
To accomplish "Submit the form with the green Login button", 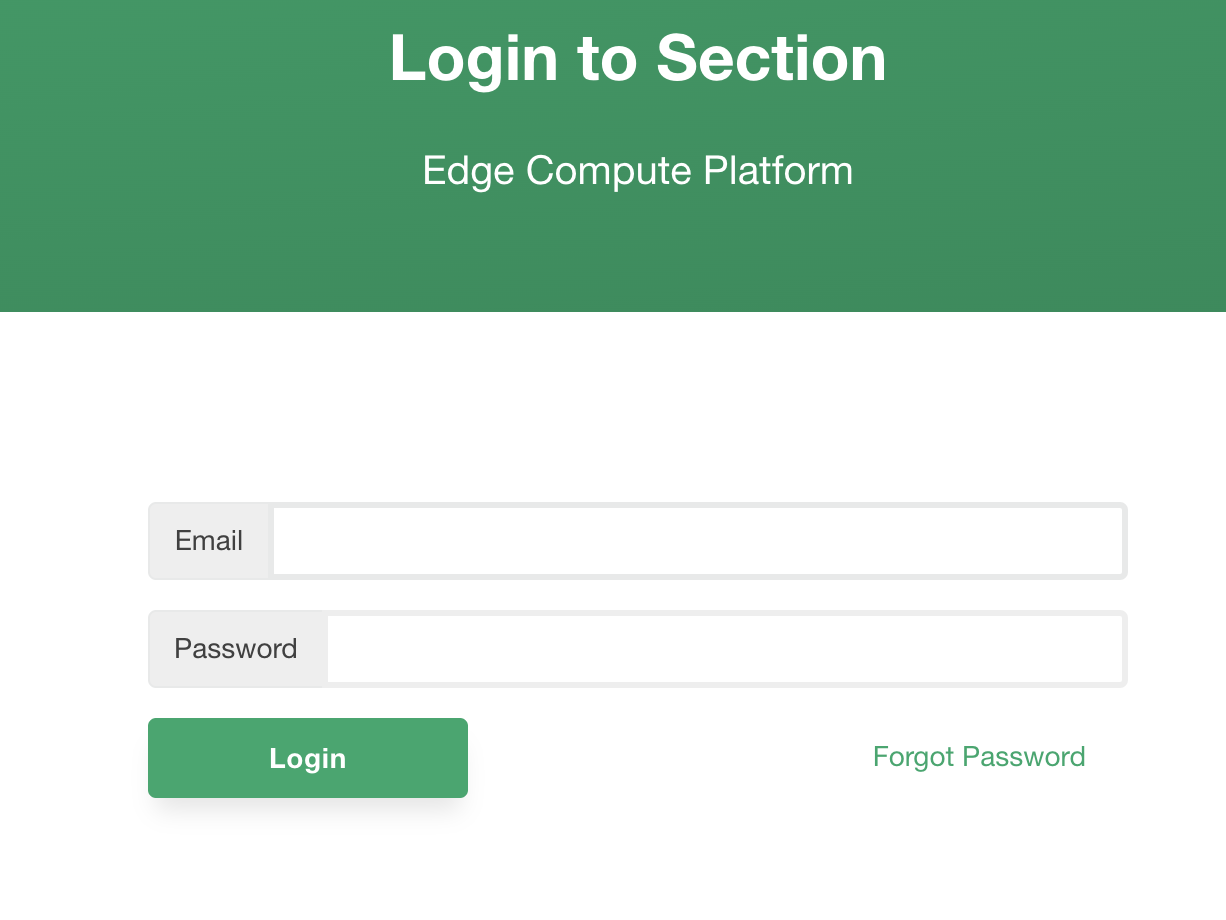I will pos(308,758).
